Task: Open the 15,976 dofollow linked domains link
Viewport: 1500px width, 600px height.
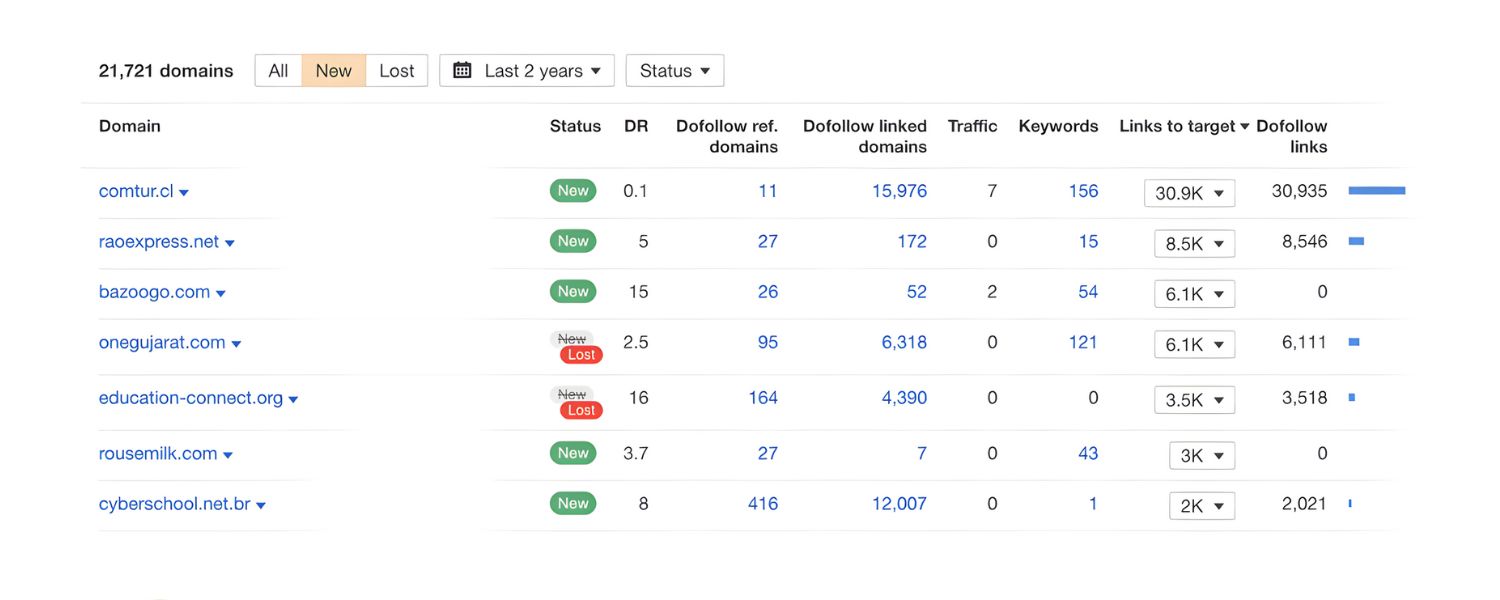Action: tap(899, 190)
